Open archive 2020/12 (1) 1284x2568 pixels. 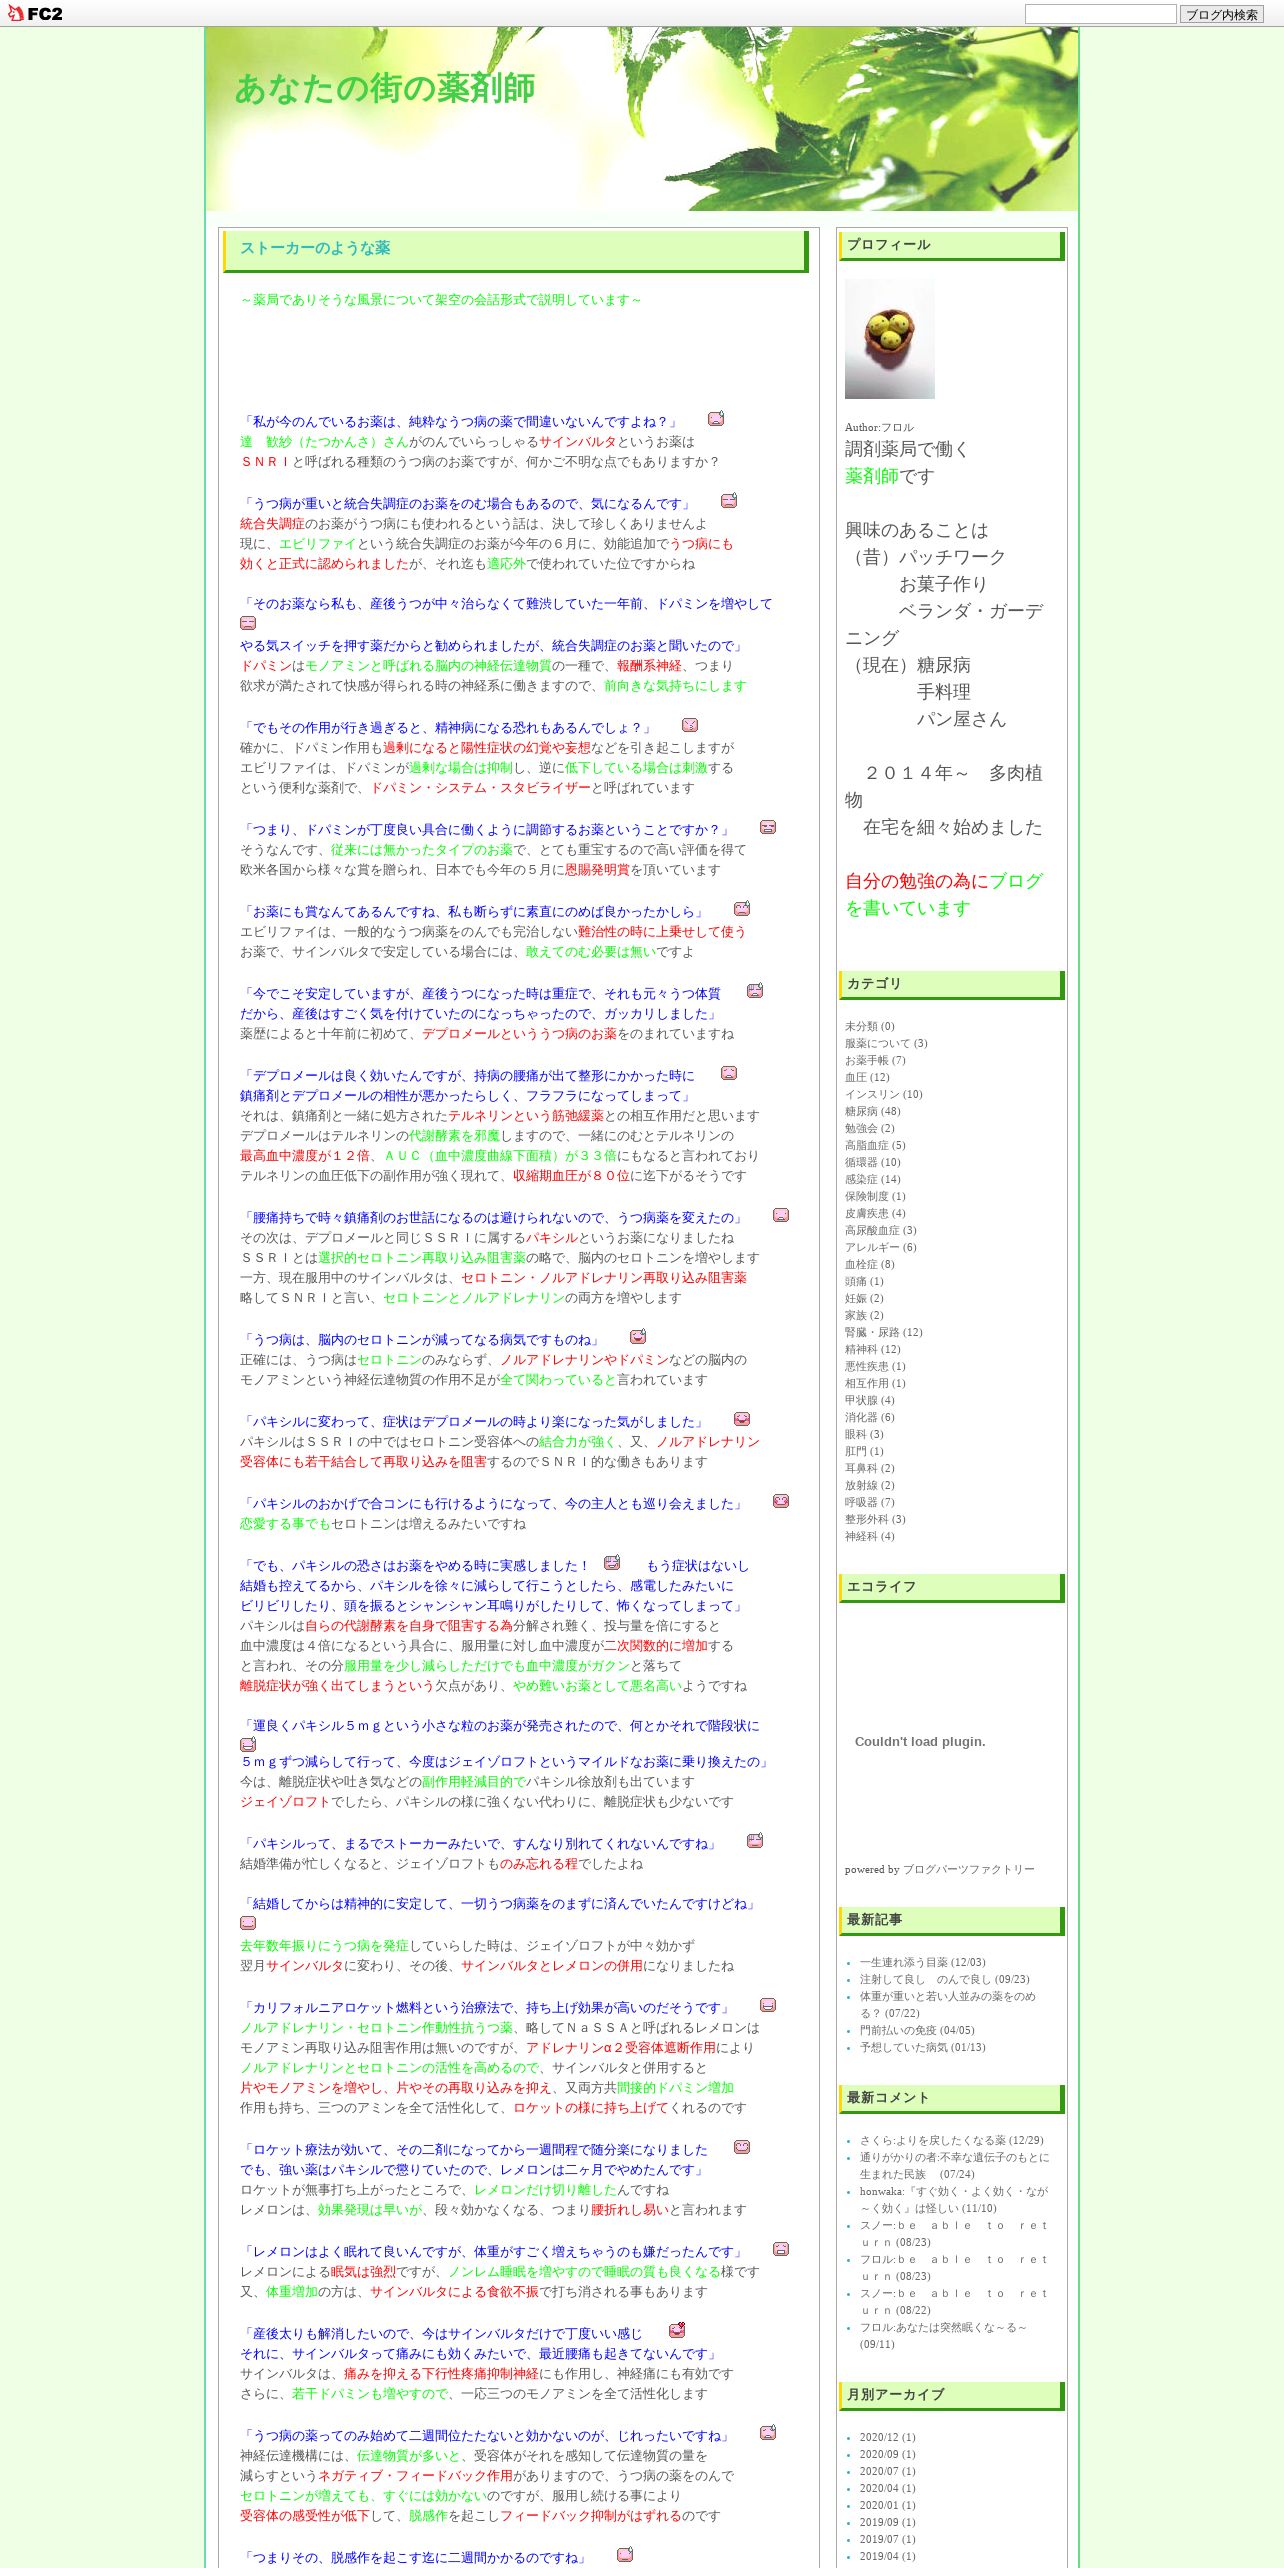coord(887,2437)
